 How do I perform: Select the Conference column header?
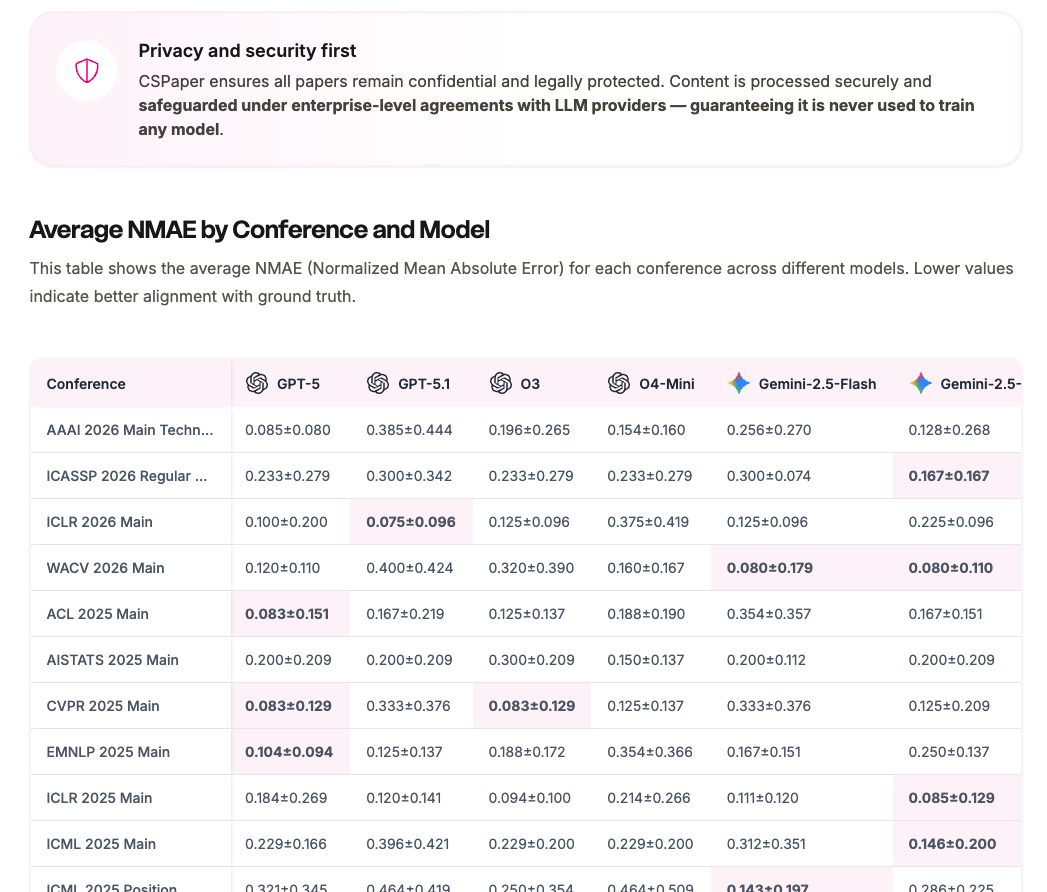[86, 384]
